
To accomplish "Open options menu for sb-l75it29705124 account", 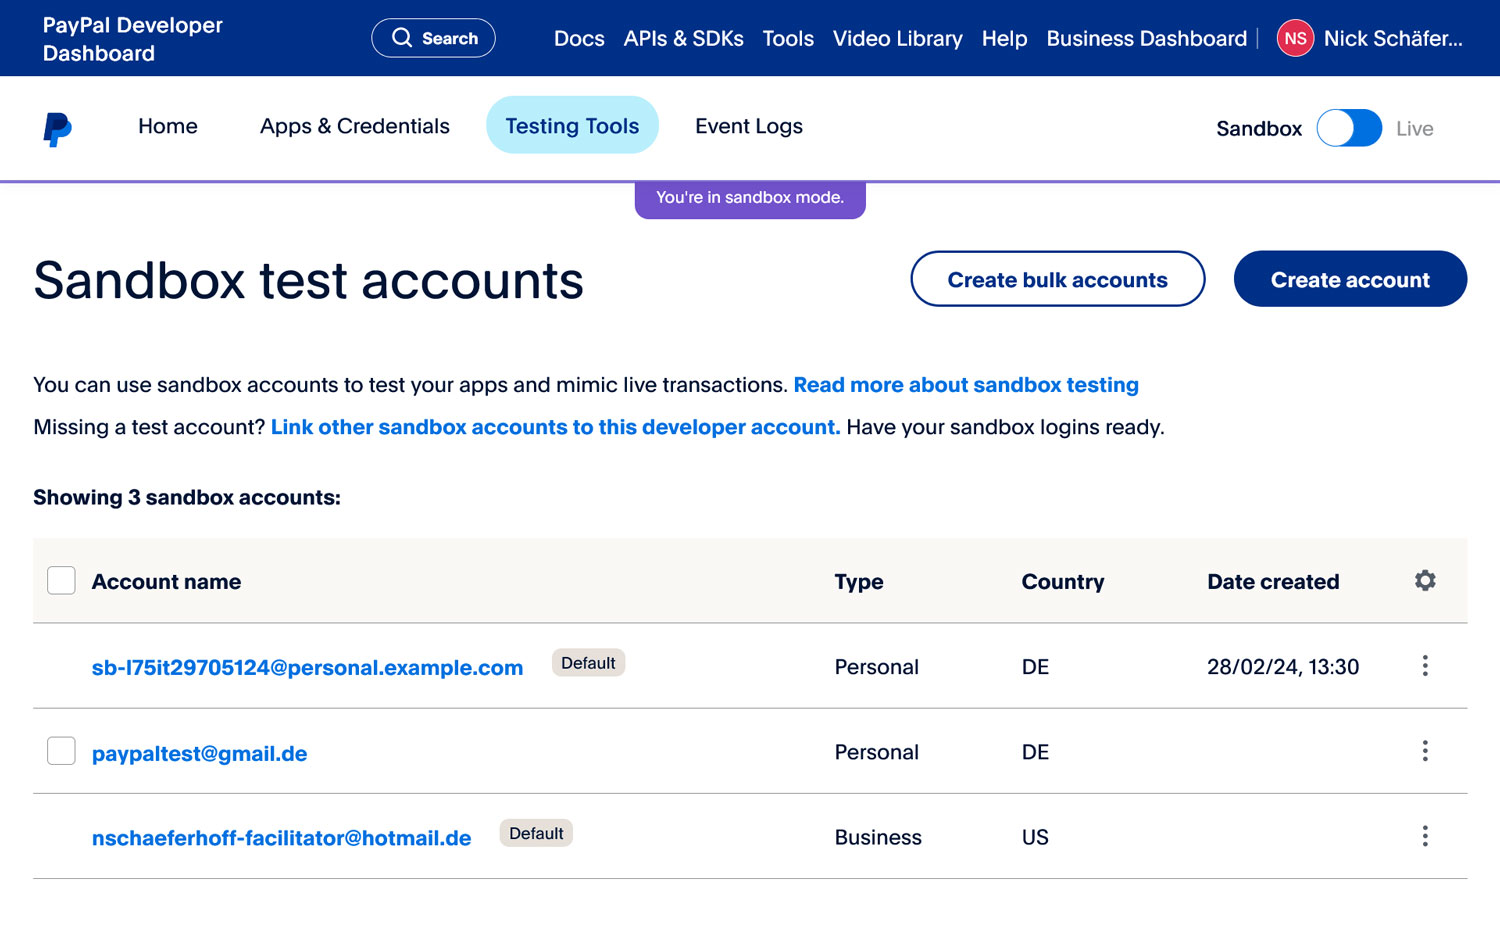I will coord(1425,666).
